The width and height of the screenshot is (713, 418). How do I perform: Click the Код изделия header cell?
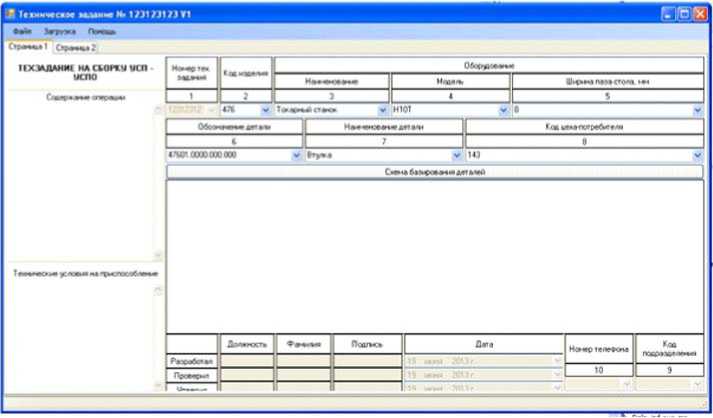(246, 73)
